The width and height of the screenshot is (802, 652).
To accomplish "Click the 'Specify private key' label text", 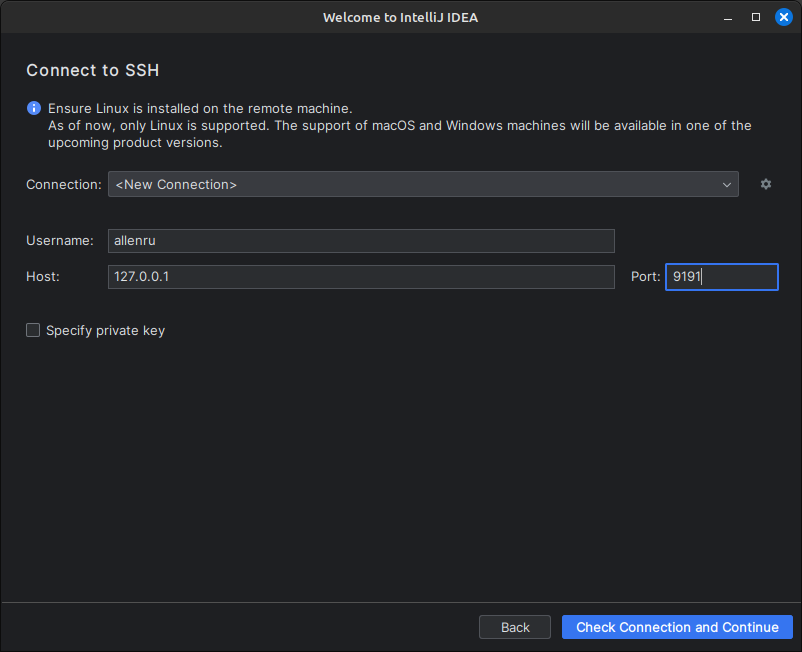I will 105,330.
